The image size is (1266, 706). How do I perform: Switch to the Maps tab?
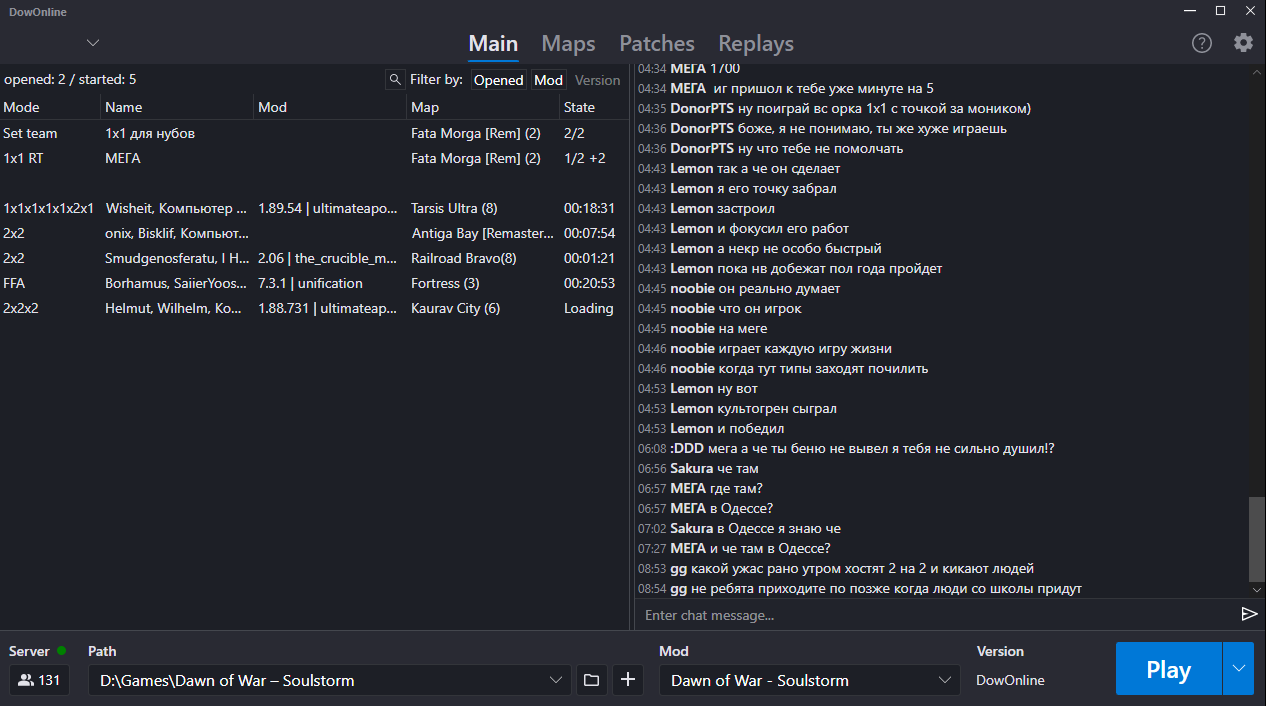tap(568, 44)
